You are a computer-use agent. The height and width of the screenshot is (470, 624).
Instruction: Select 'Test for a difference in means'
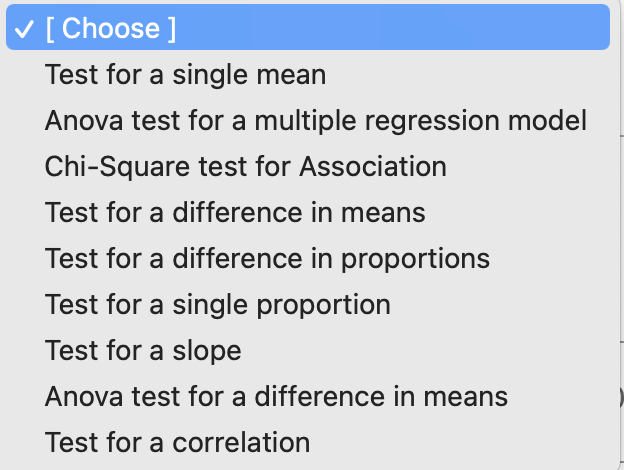pyautogui.click(x=235, y=213)
